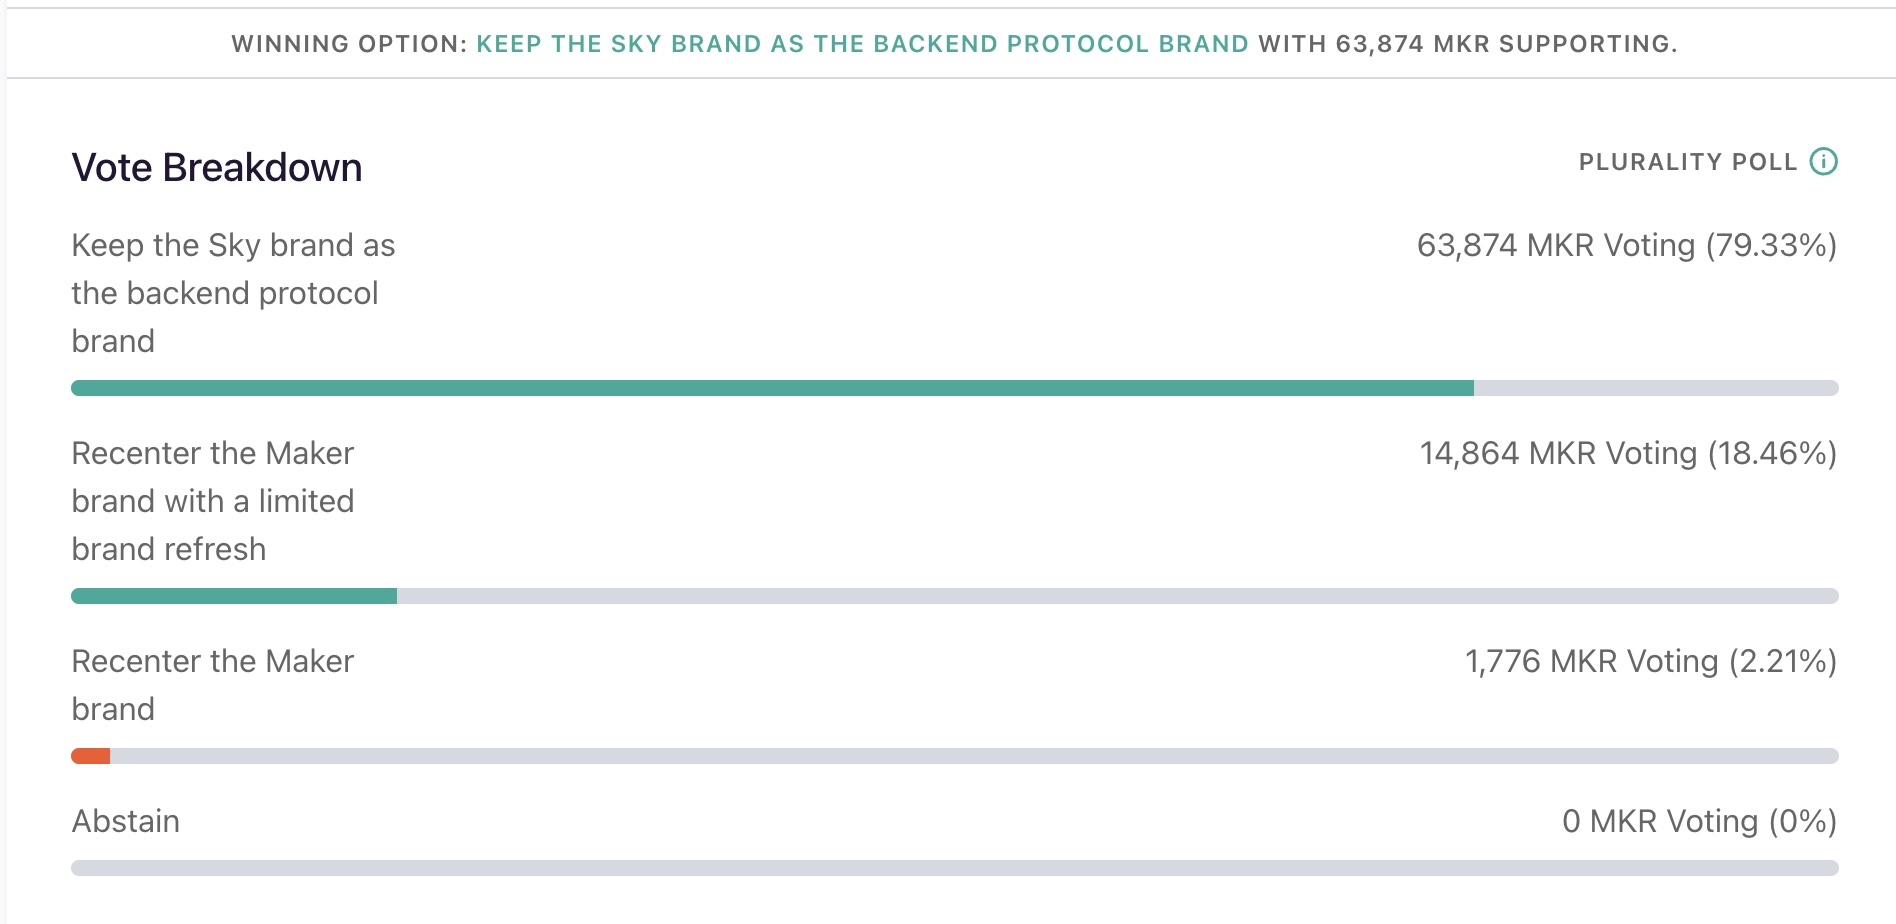Select the Recenter the Maker brand option label

[213, 685]
